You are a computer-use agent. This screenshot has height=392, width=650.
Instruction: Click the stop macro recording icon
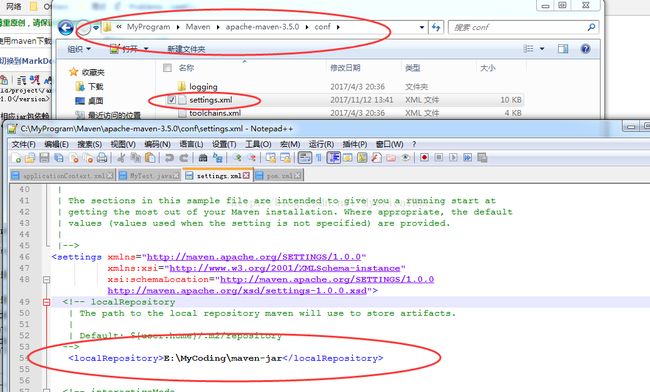click(x=439, y=157)
